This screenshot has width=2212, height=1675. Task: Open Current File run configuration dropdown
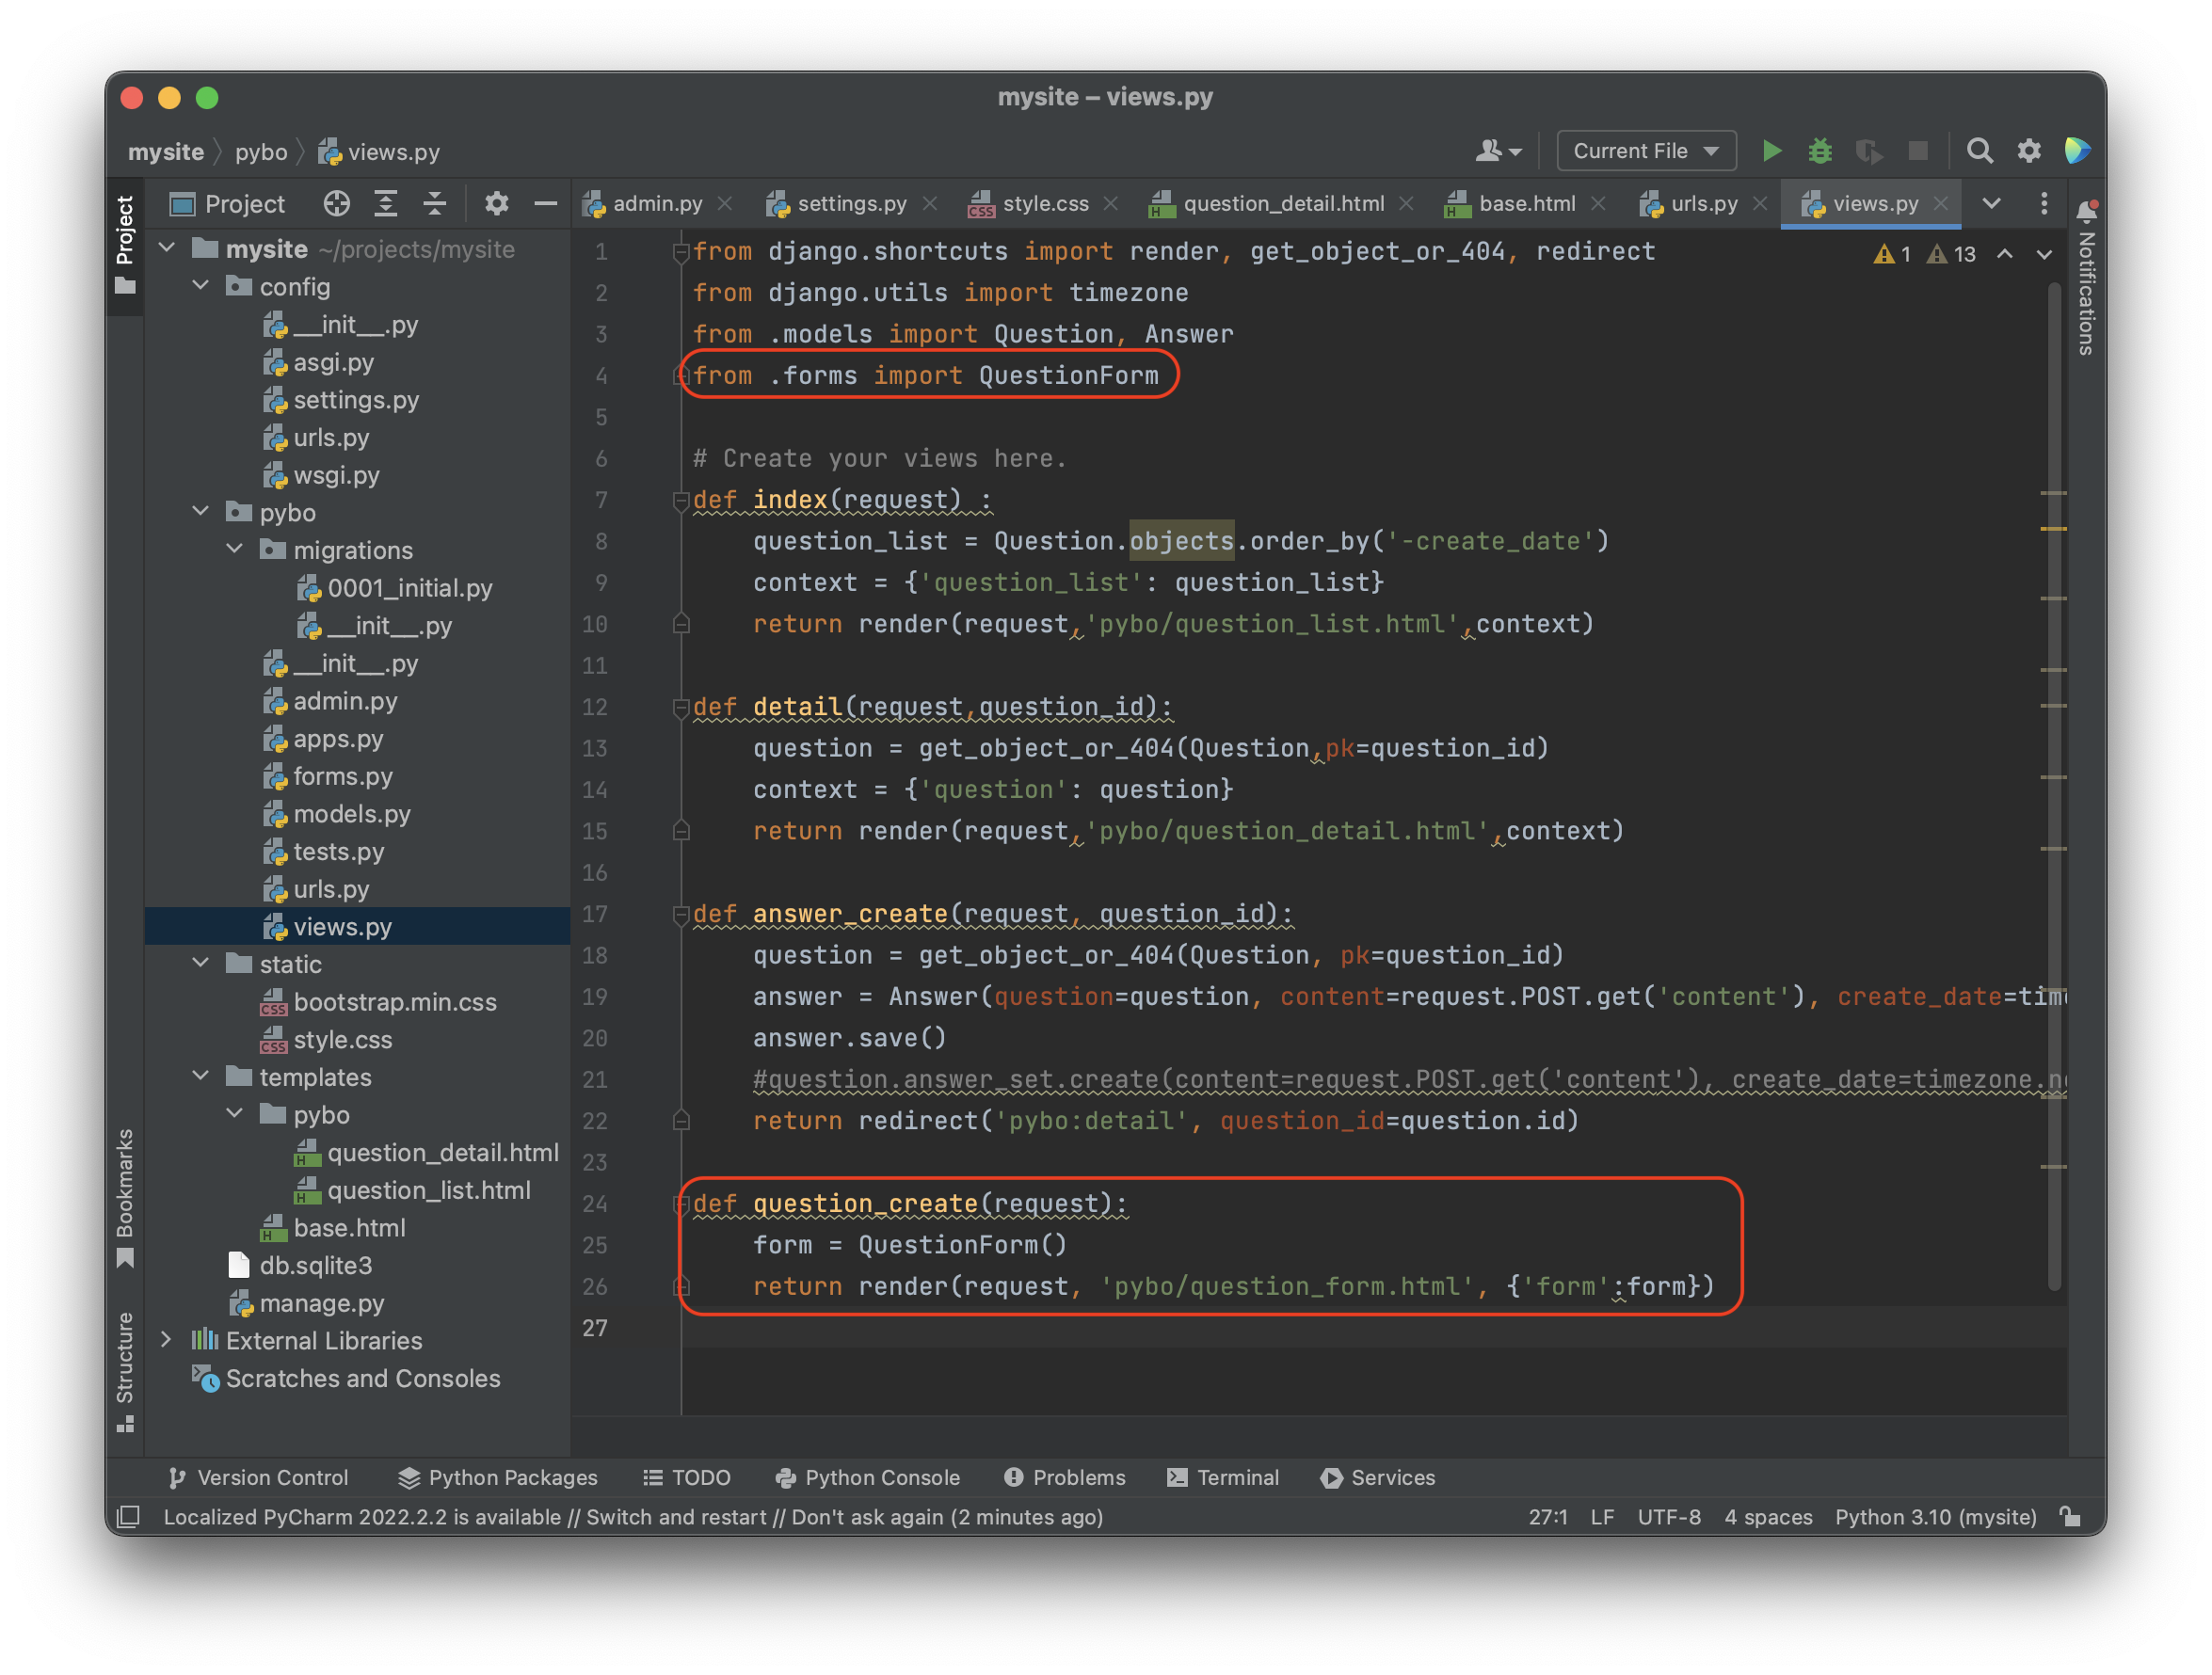(1646, 151)
